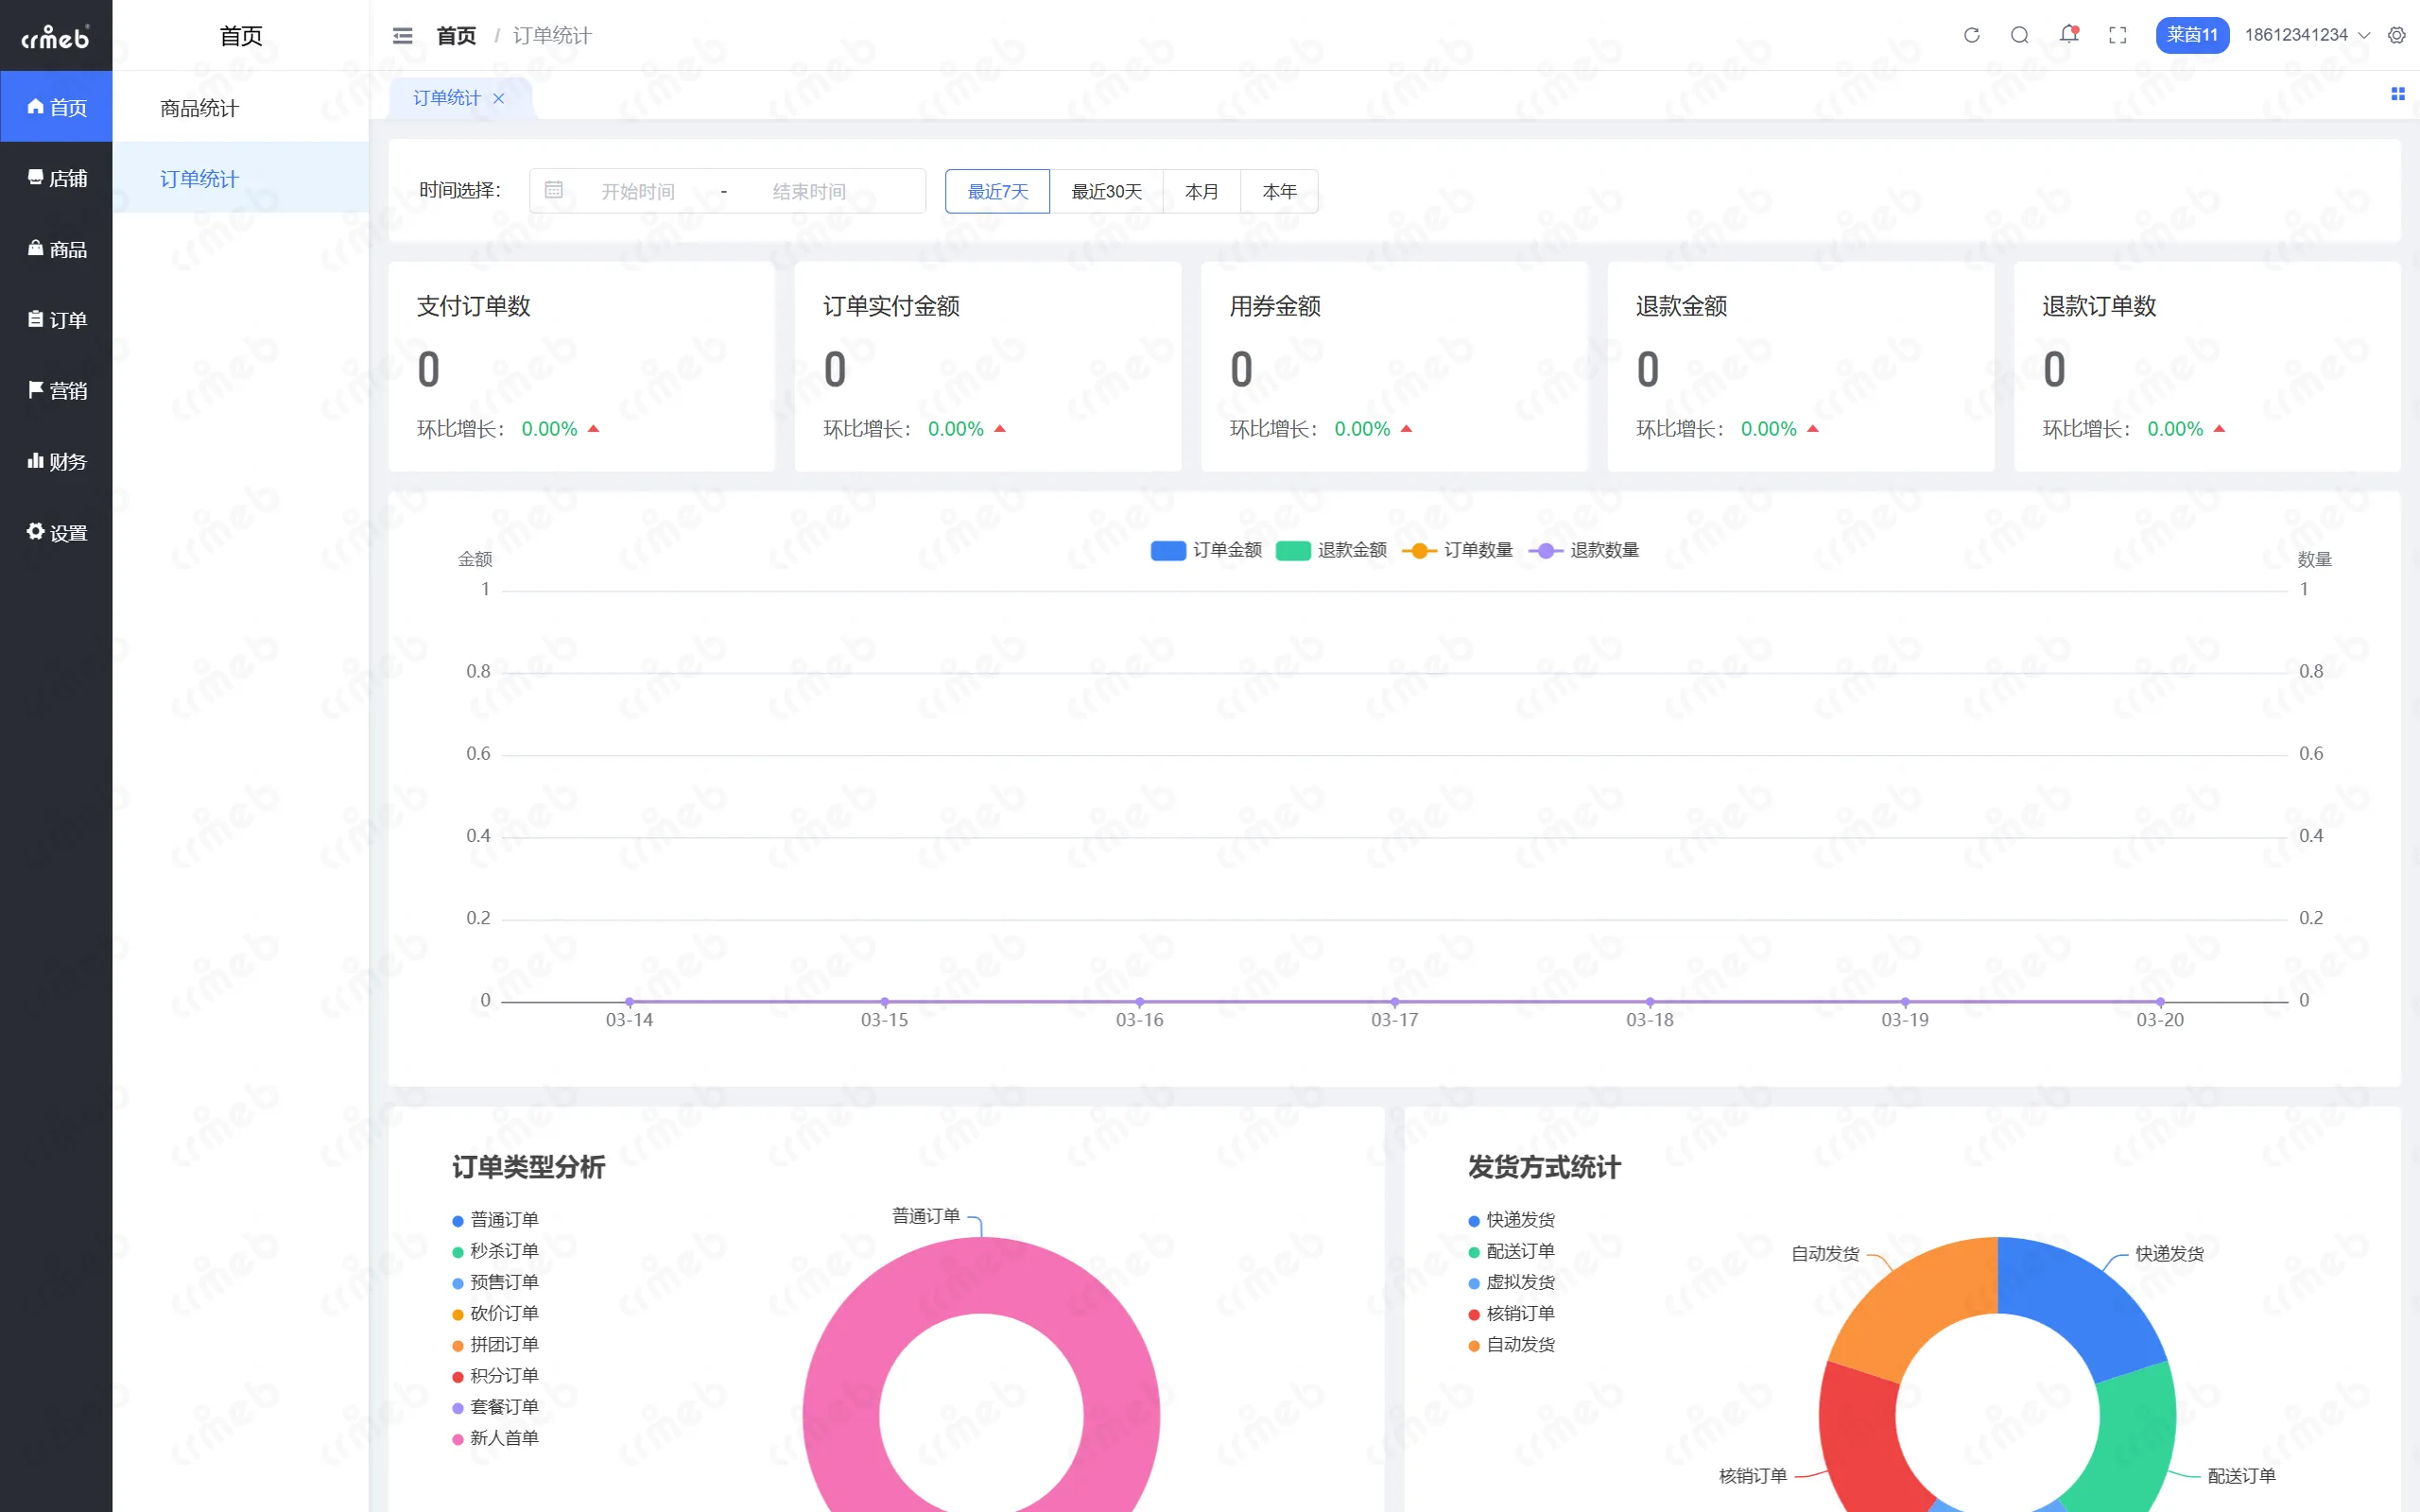Toggle the 预售订单 legend entry
The height and width of the screenshot is (1512, 2420).
tap(495, 1282)
